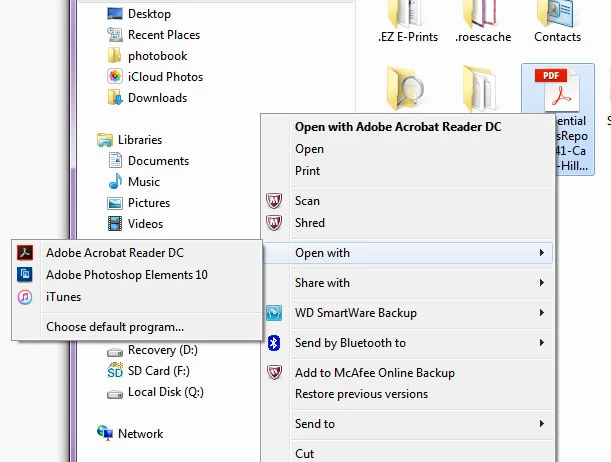Expand the Send by Bluetooth to arrow
611x462 pixels.
tap(542, 343)
